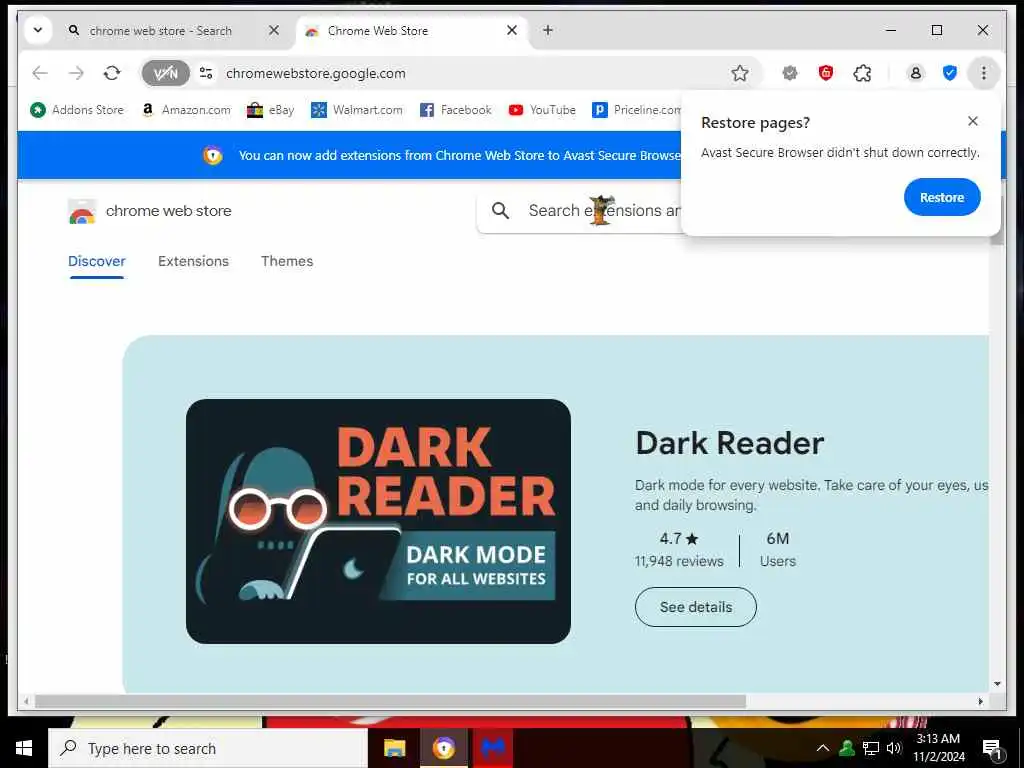Open the Walmart.com bookmark

tap(357, 110)
